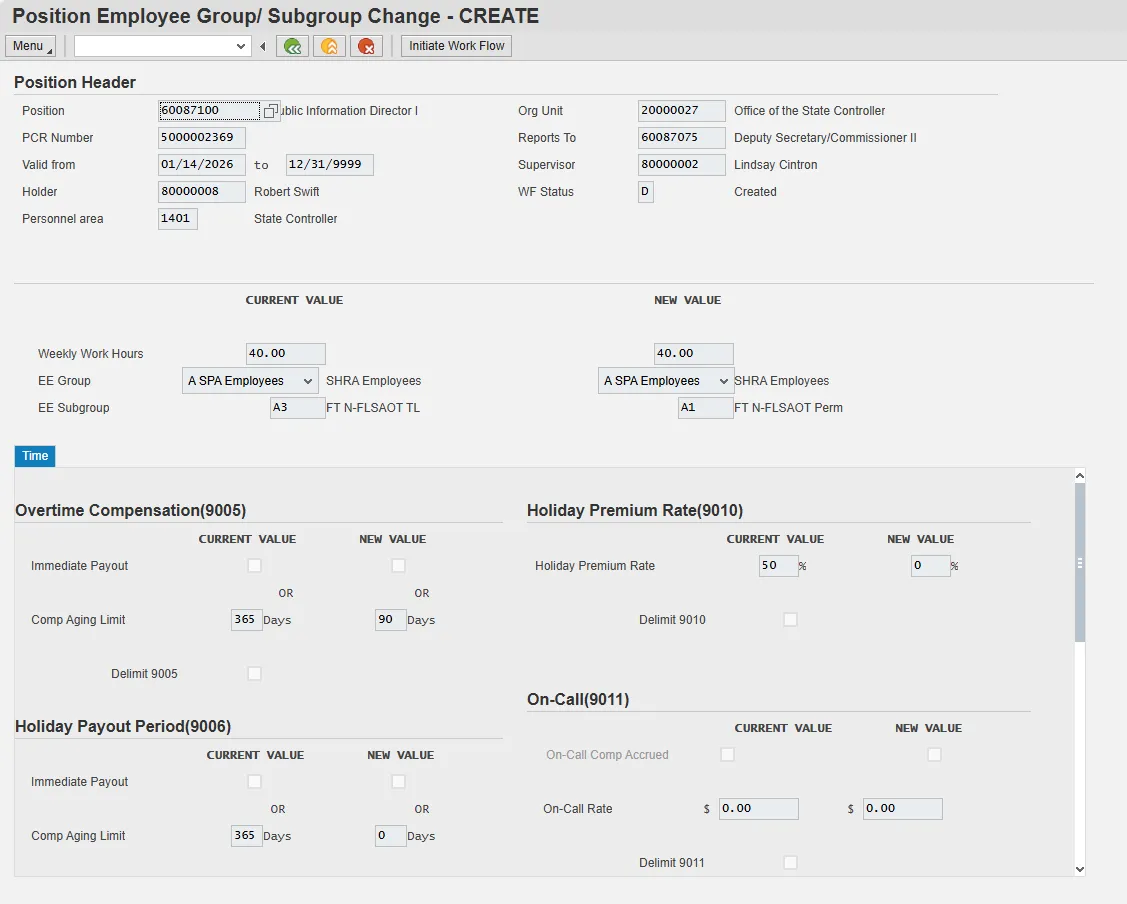Click new value Comp Aging Limit field showing 90
Image resolution: width=1127 pixels, height=904 pixels.
point(390,620)
